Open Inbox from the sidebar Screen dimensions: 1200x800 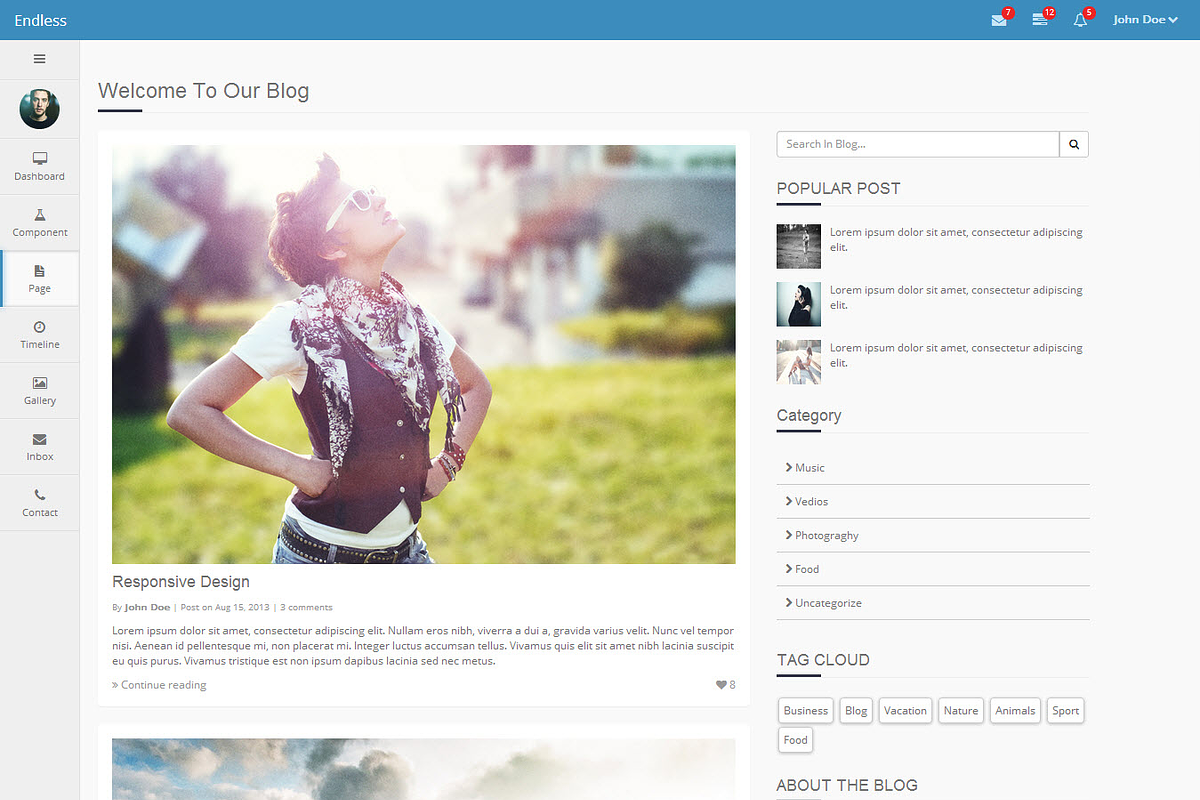point(40,447)
